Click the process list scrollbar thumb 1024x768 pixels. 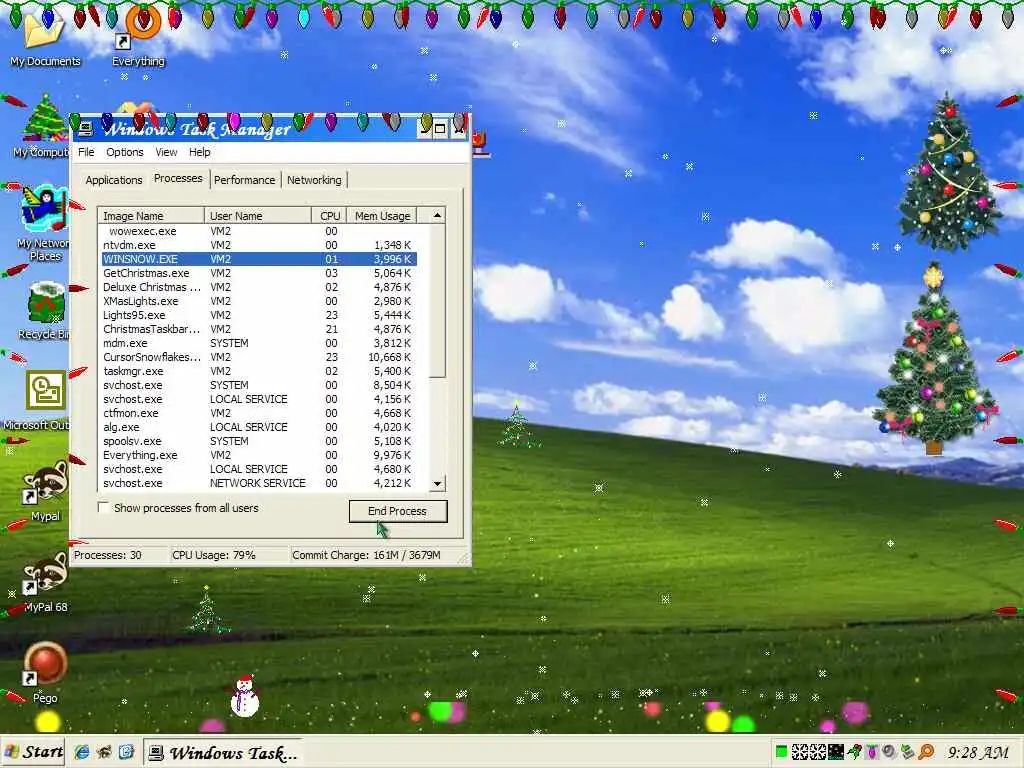click(x=437, y=300)
